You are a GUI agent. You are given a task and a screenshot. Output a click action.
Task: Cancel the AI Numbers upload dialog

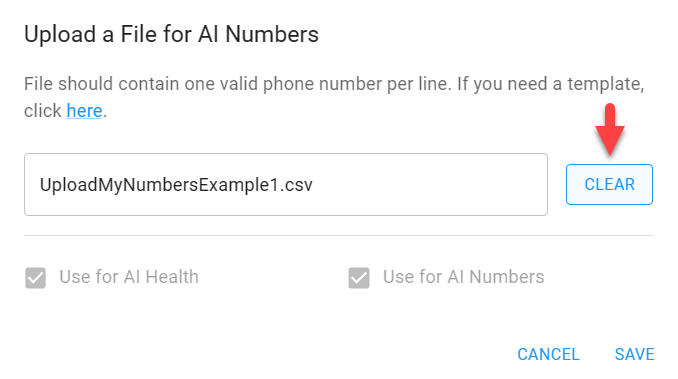click(x=548, y=354)
